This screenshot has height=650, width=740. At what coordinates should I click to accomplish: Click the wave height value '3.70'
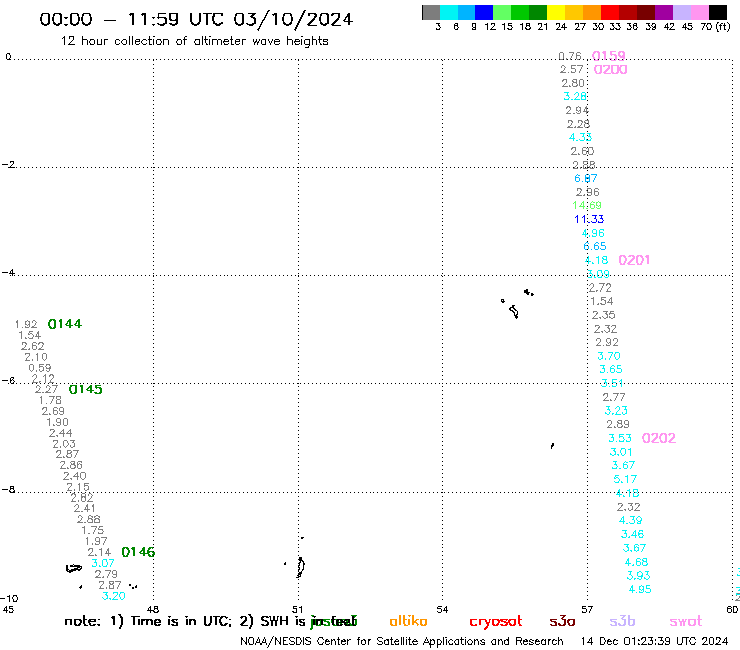click(x=609, y=356)
